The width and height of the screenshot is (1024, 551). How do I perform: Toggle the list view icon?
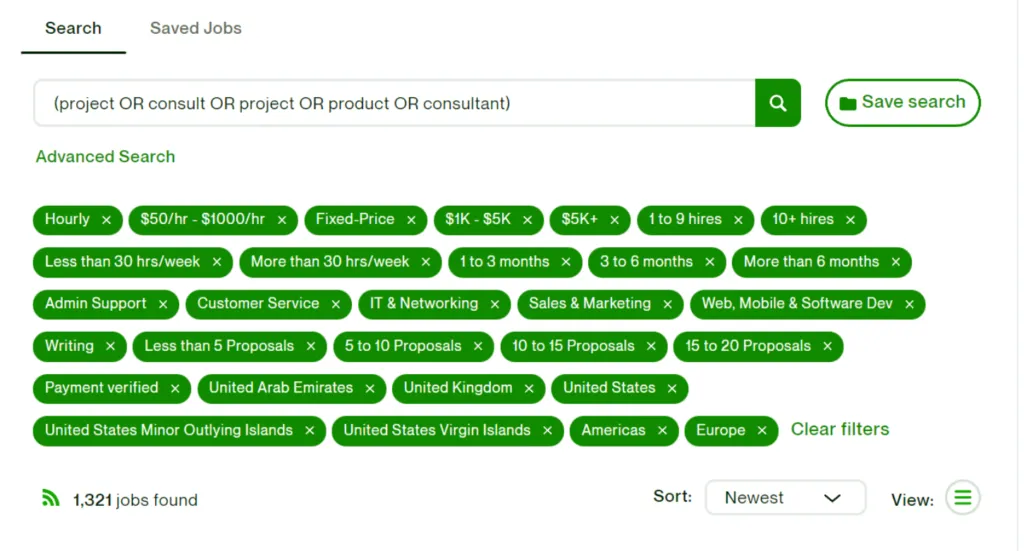(x=962, y=498)
